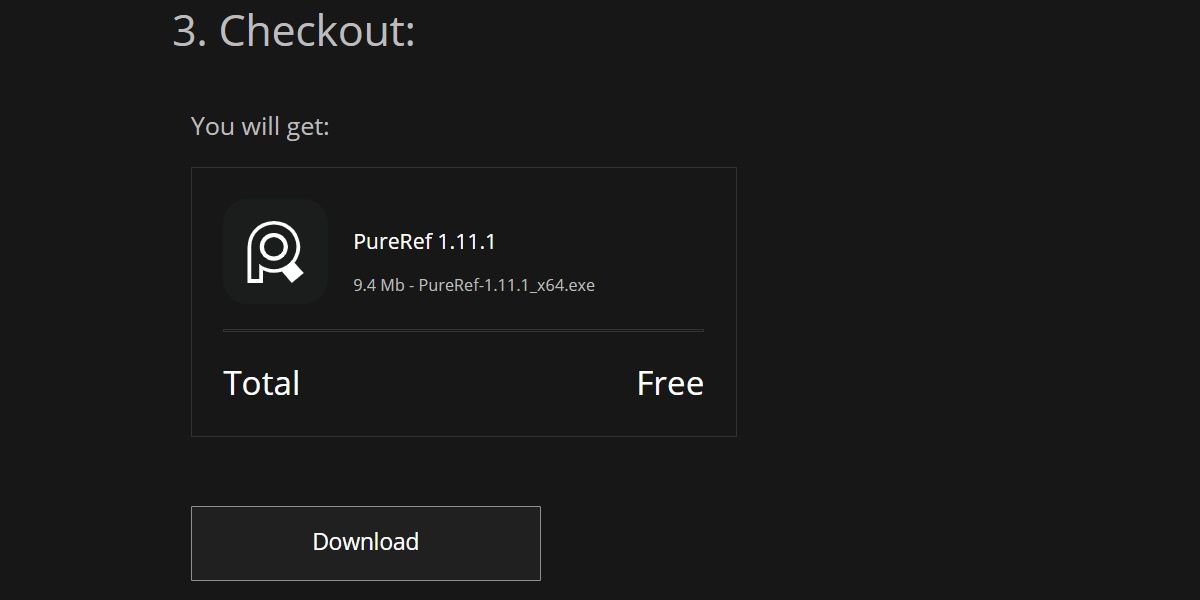Click the version number 1.11.1 in the title

point(467,242)
